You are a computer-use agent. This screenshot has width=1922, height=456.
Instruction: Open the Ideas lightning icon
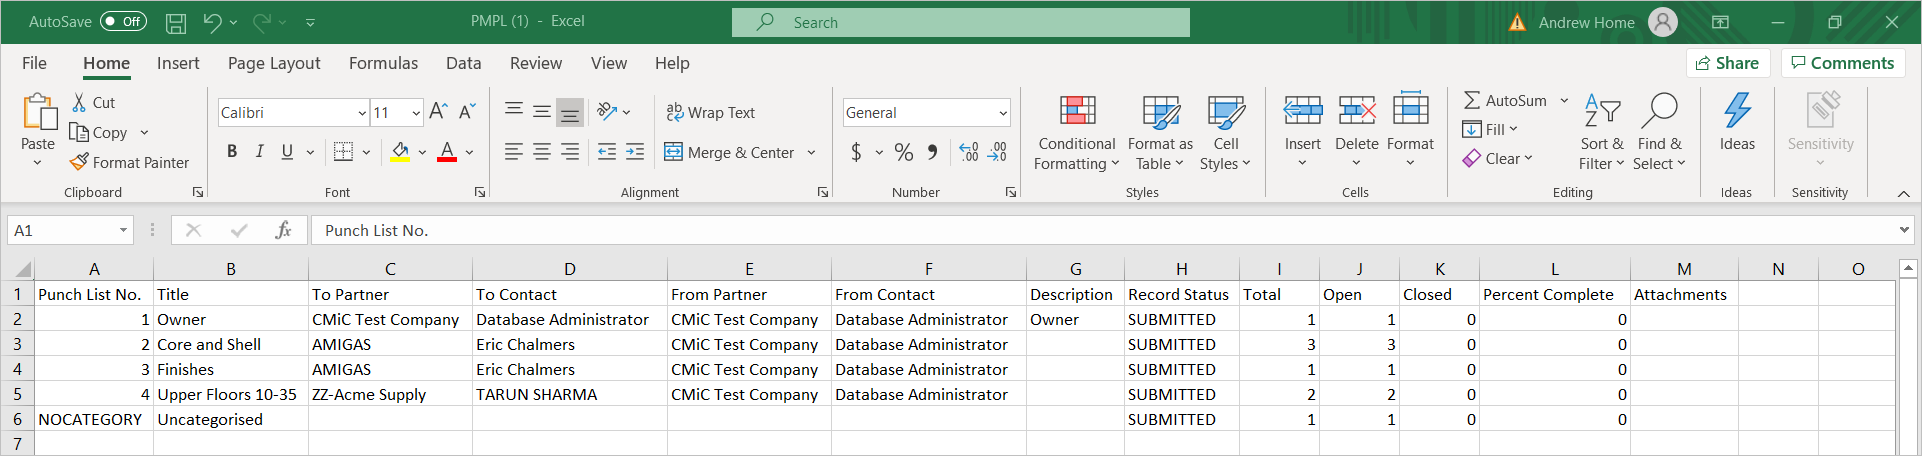coord(1737,110)
